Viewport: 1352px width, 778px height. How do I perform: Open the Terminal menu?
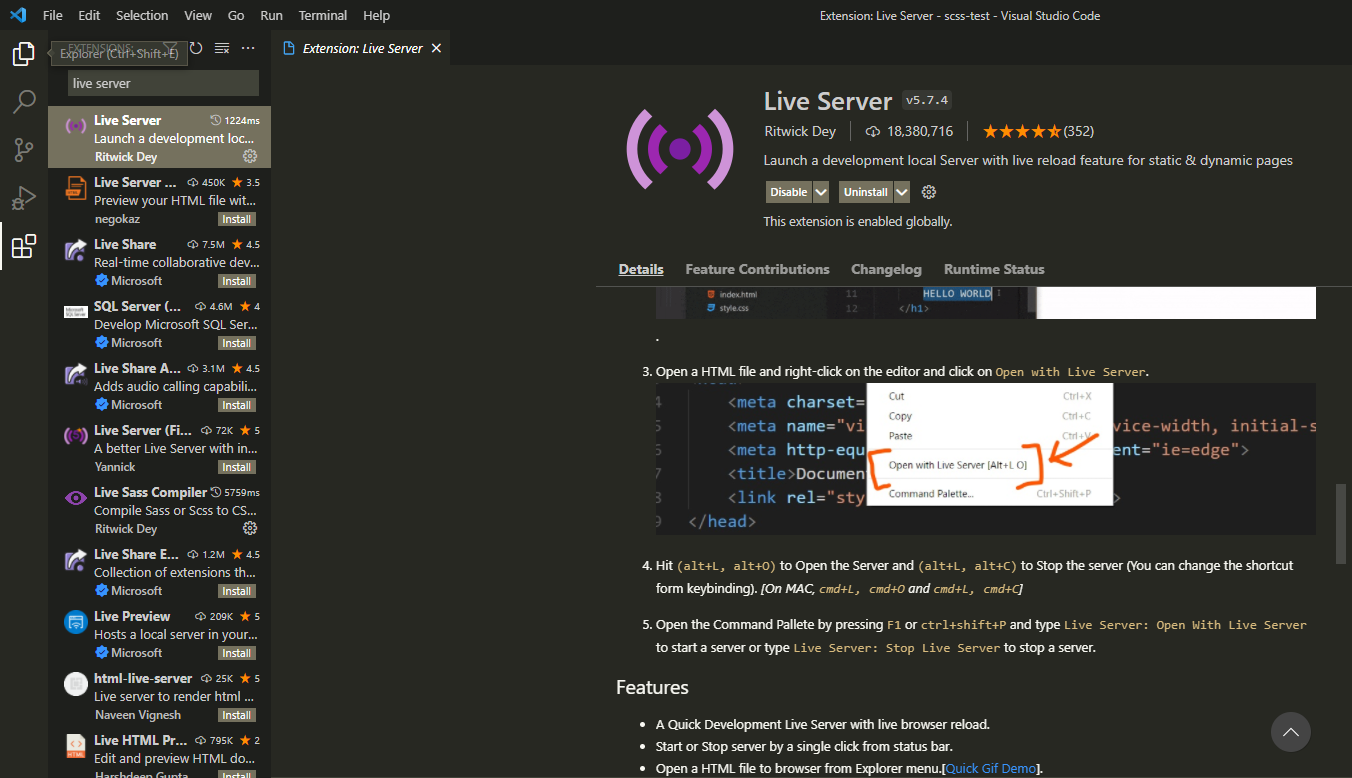[323, 15]
